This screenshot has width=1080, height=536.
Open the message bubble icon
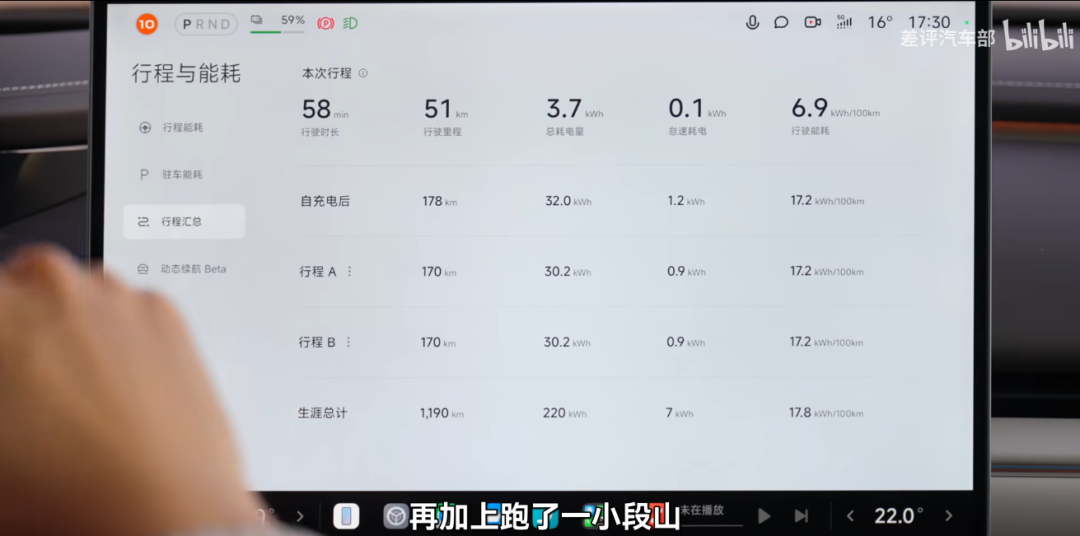(781, 23)
